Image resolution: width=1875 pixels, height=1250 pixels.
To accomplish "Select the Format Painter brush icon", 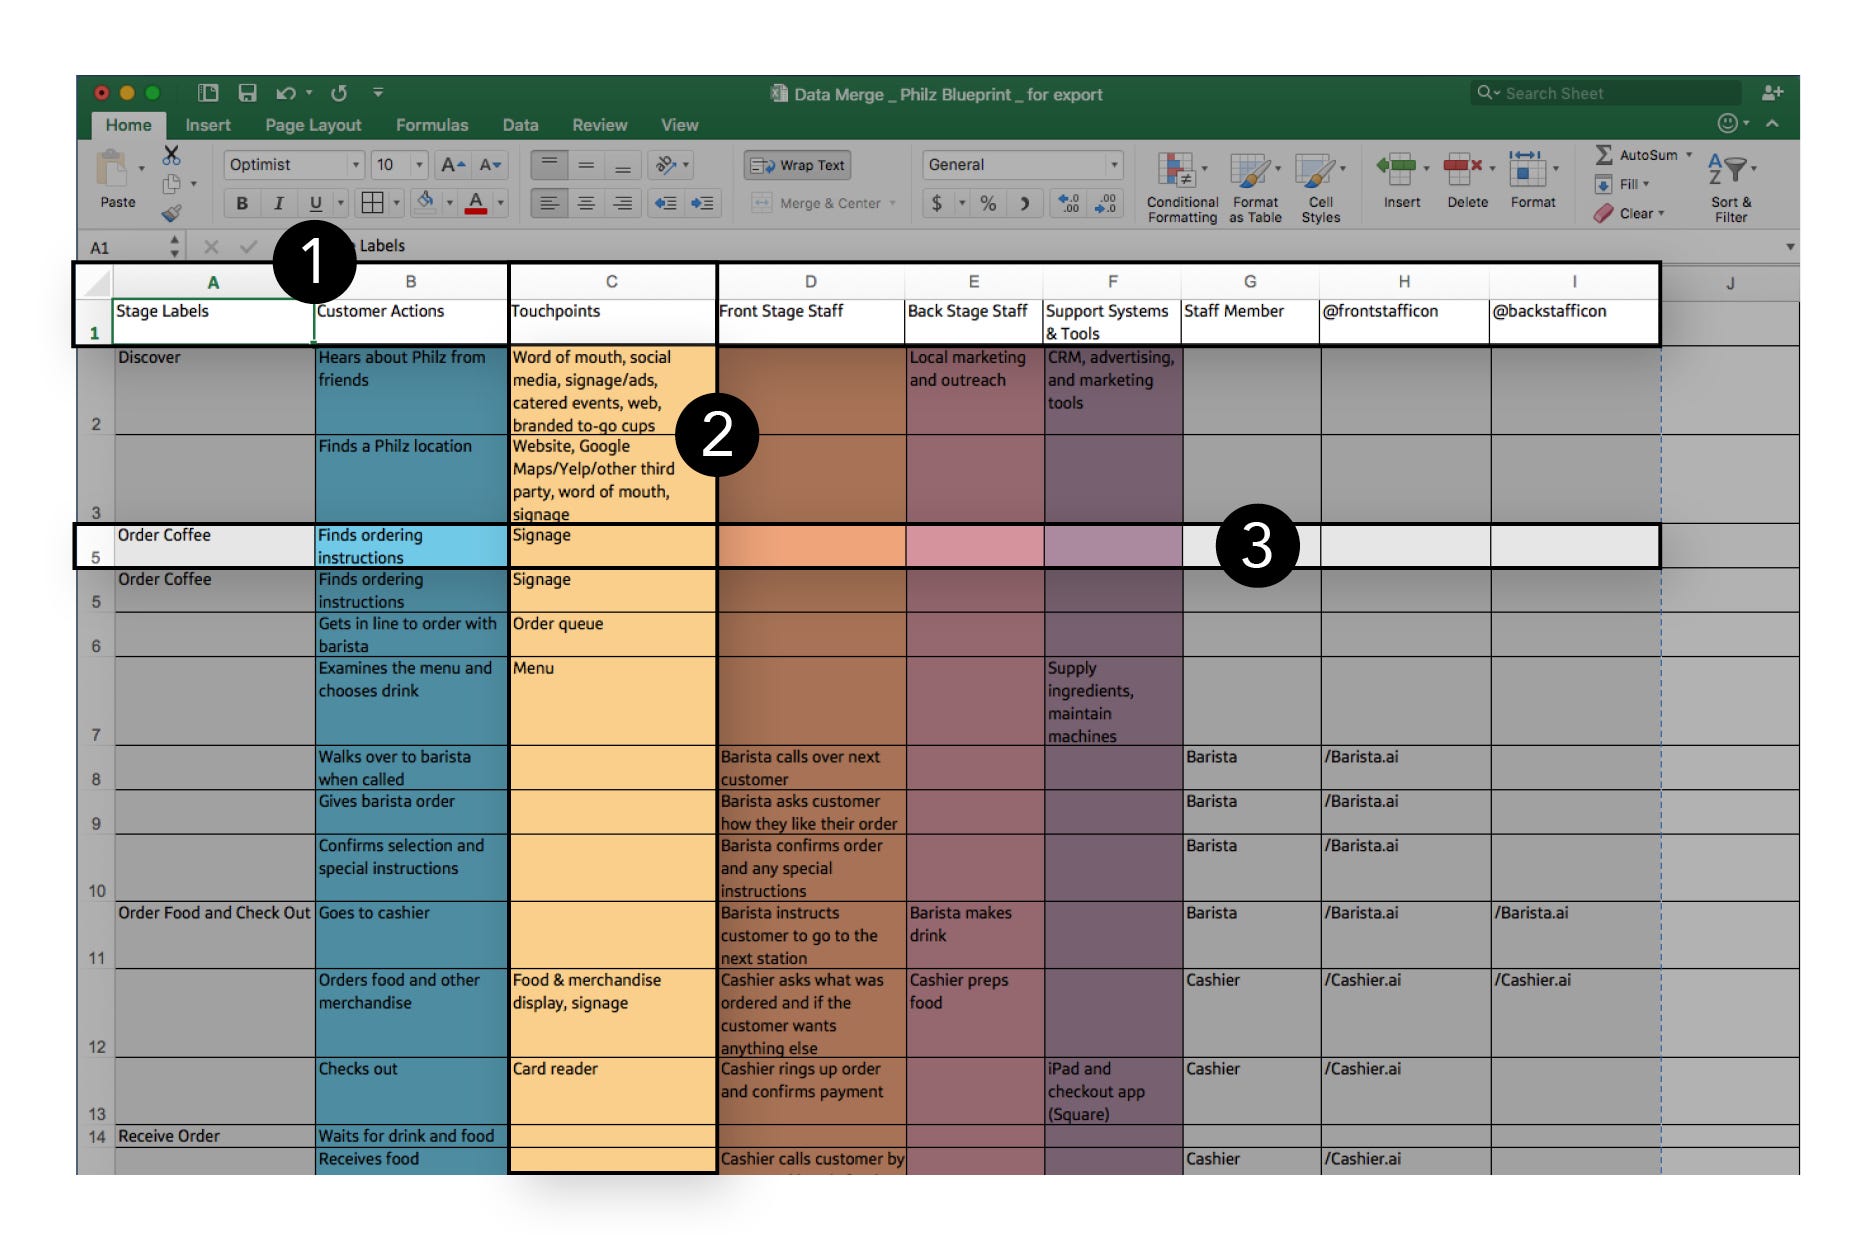I will [172, 213].
